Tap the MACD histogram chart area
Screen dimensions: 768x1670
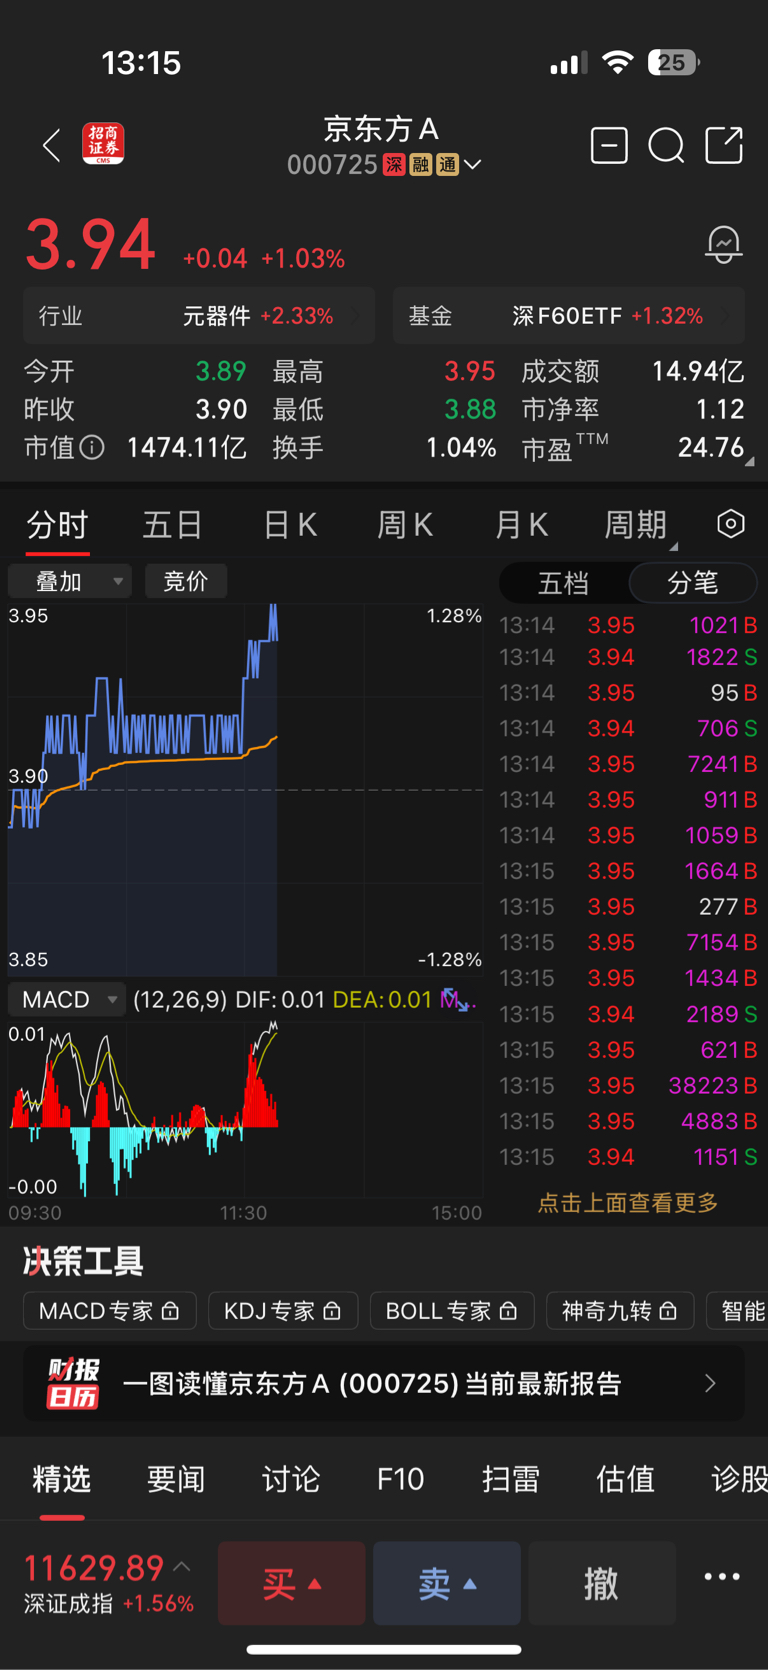[x=245, y=1108]
